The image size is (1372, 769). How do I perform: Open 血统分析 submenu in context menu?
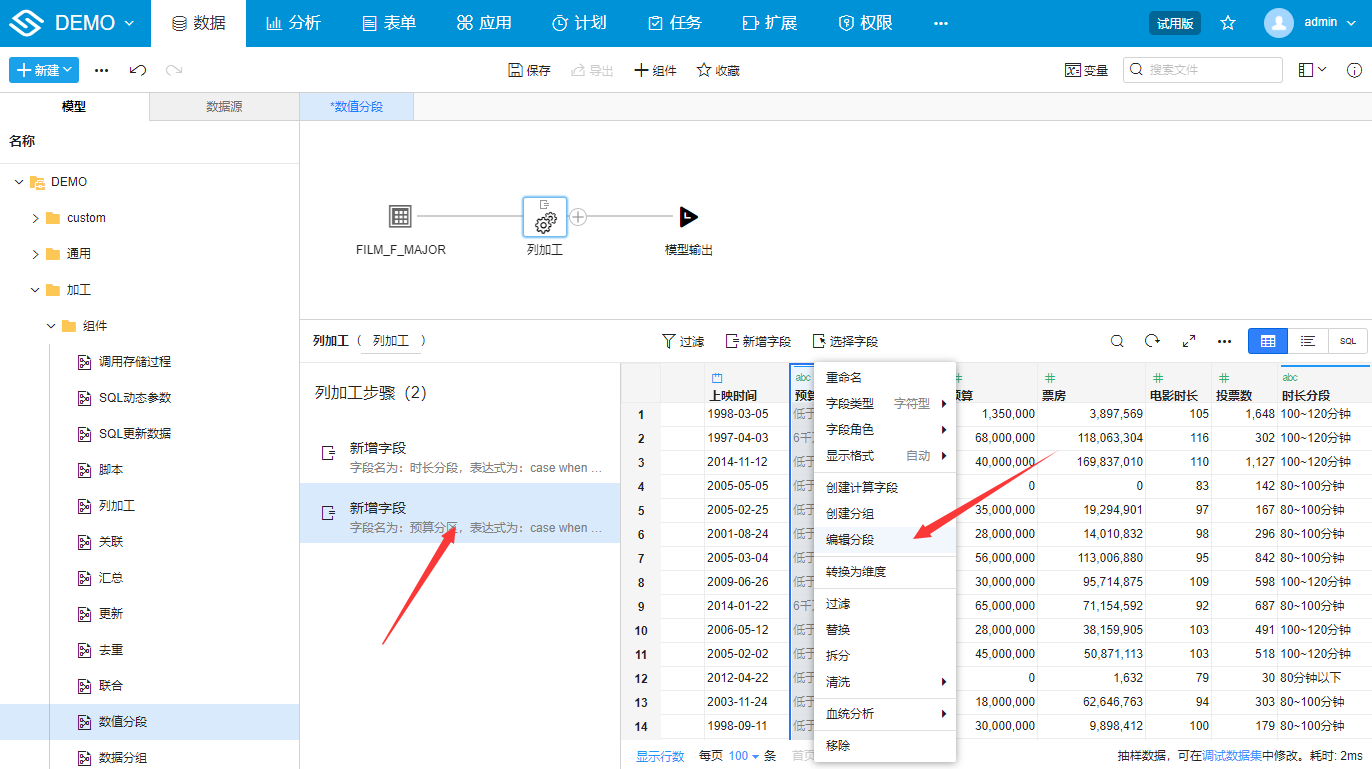click(x=885, y=714)
